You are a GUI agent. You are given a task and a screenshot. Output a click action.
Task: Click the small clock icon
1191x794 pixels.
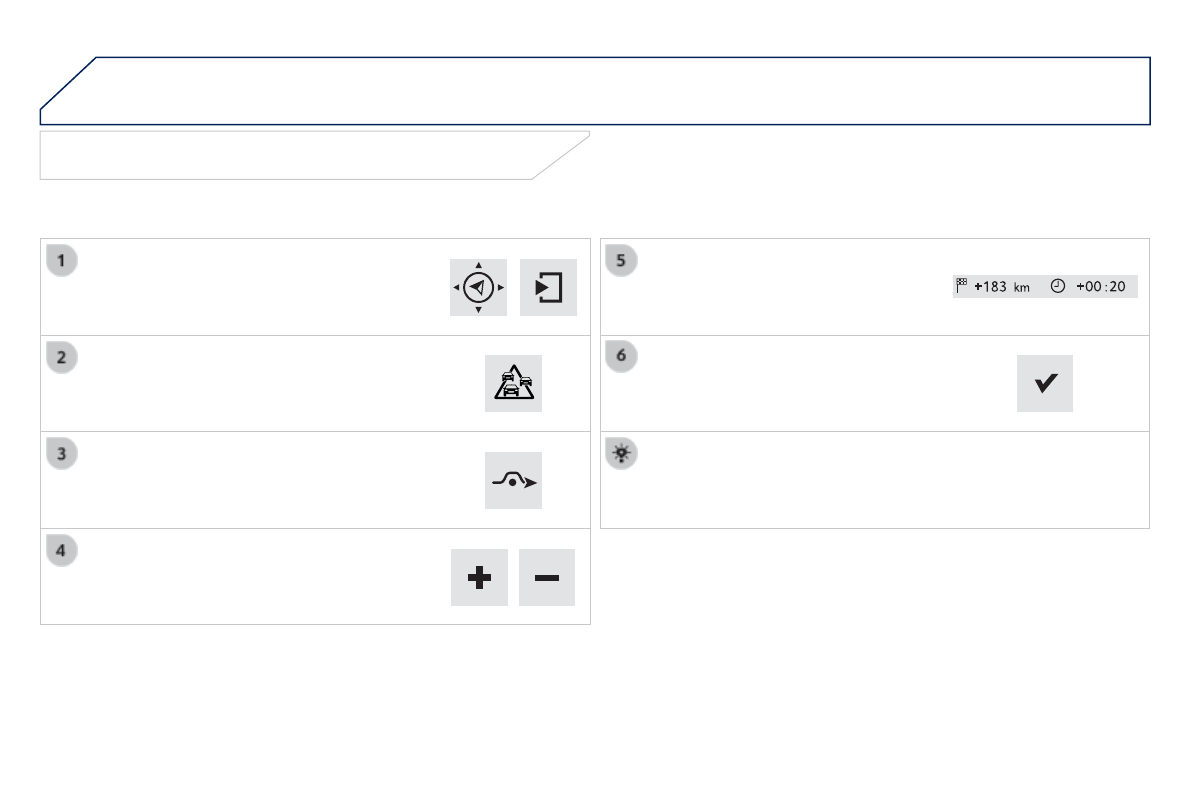[1058, 286]
